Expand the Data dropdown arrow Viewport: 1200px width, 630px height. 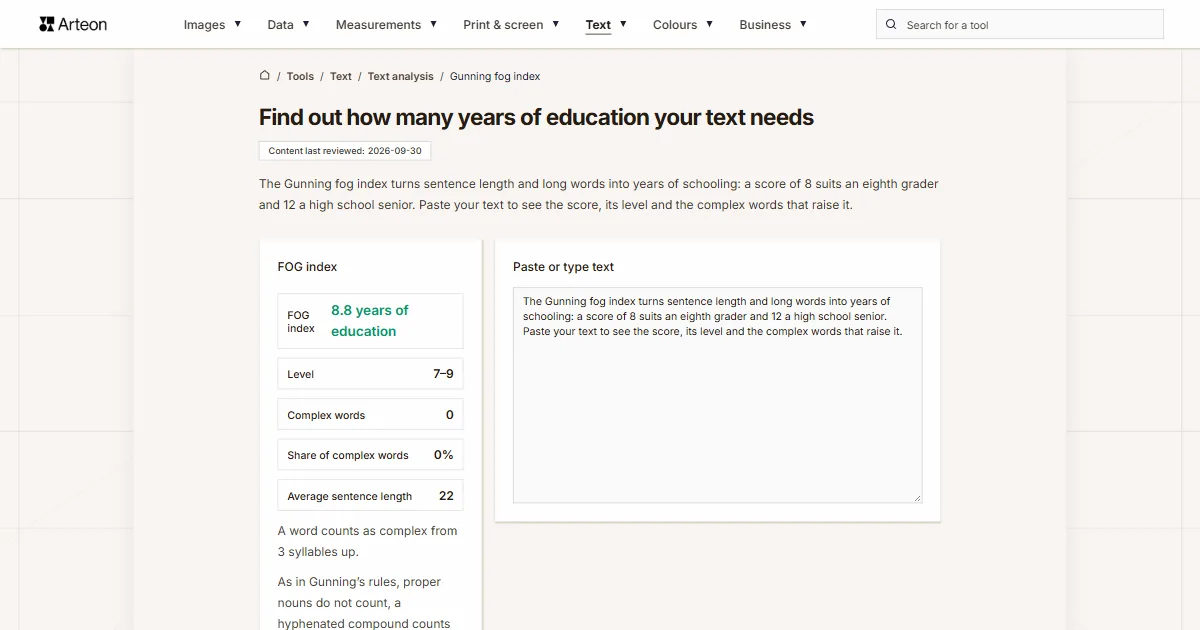click(x=306, y=23)
